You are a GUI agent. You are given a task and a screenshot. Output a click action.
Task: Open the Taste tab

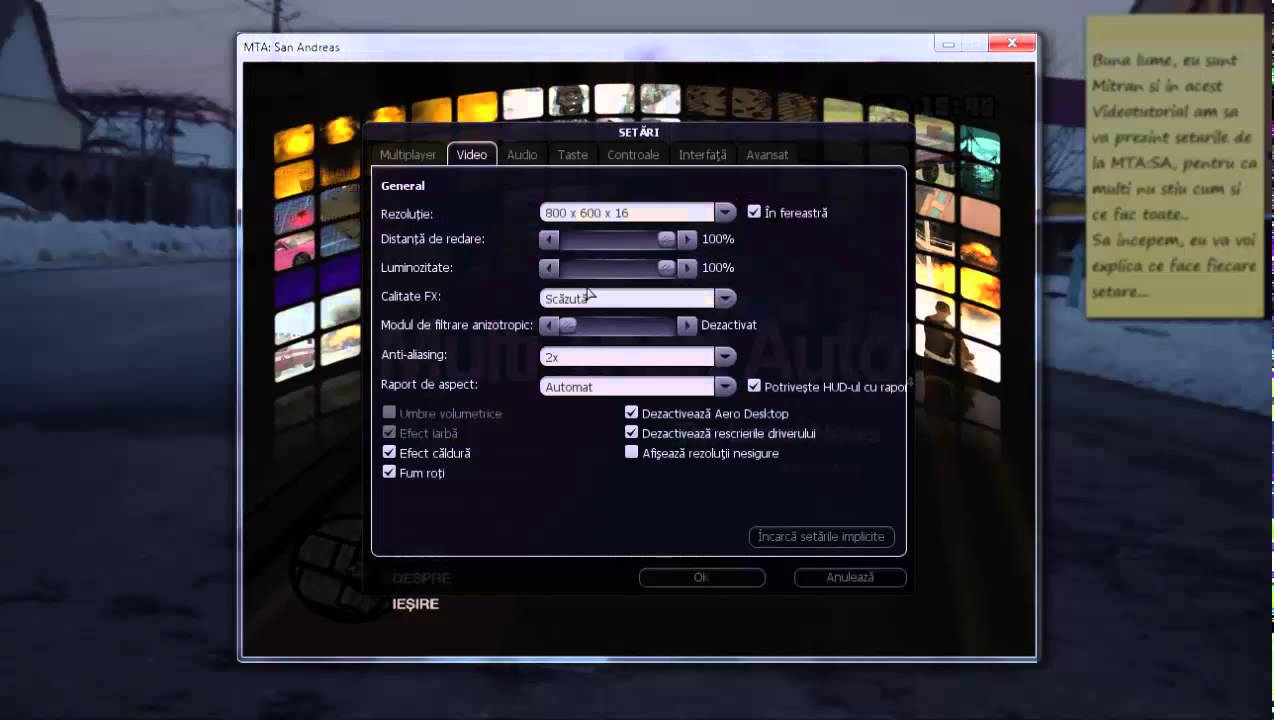click(x=573, y=155)
